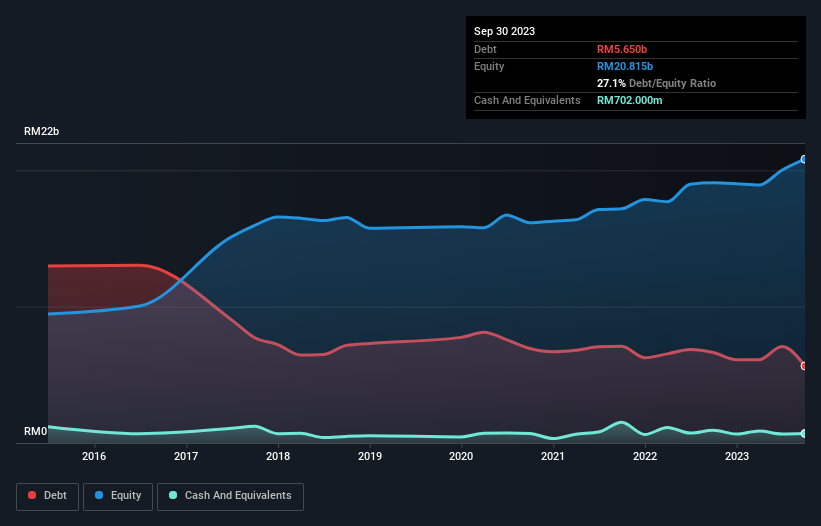Toggle the Debt legend button
This screenshot has height=526, width=821.
(x=48, y=496)
